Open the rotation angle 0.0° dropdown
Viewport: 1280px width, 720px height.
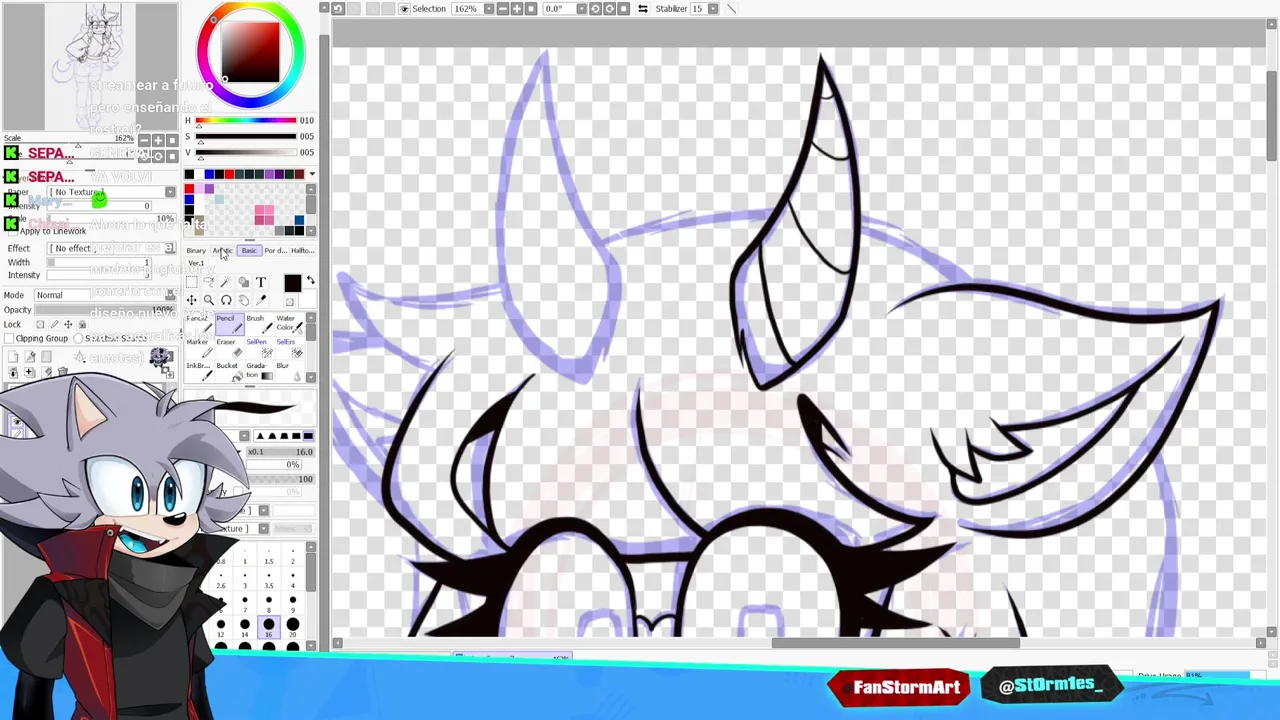pos(582,8)
